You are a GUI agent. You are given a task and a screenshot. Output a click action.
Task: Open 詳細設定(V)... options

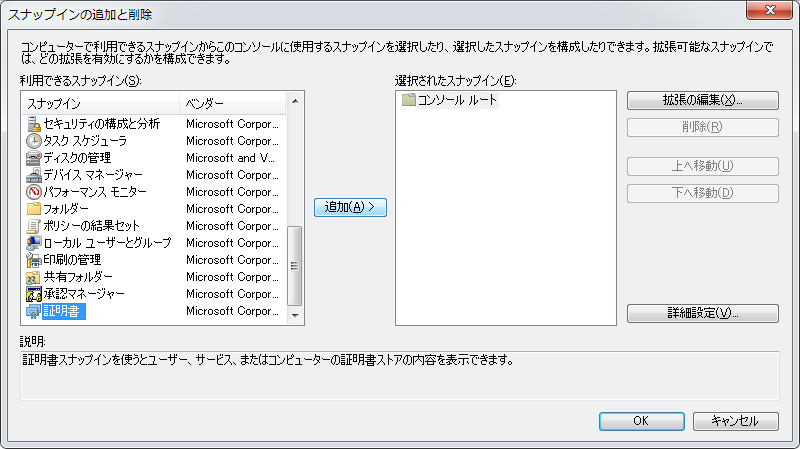click(702, 313)
